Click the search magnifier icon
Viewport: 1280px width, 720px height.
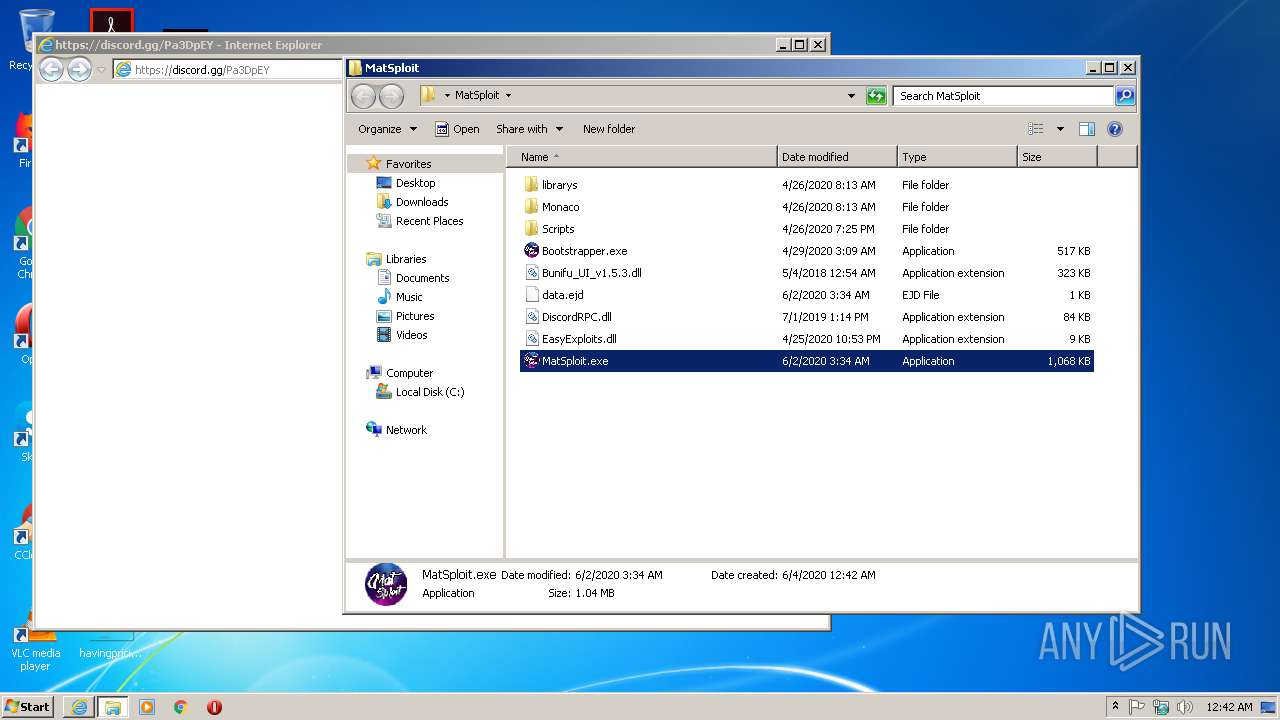click(1125, 96)
